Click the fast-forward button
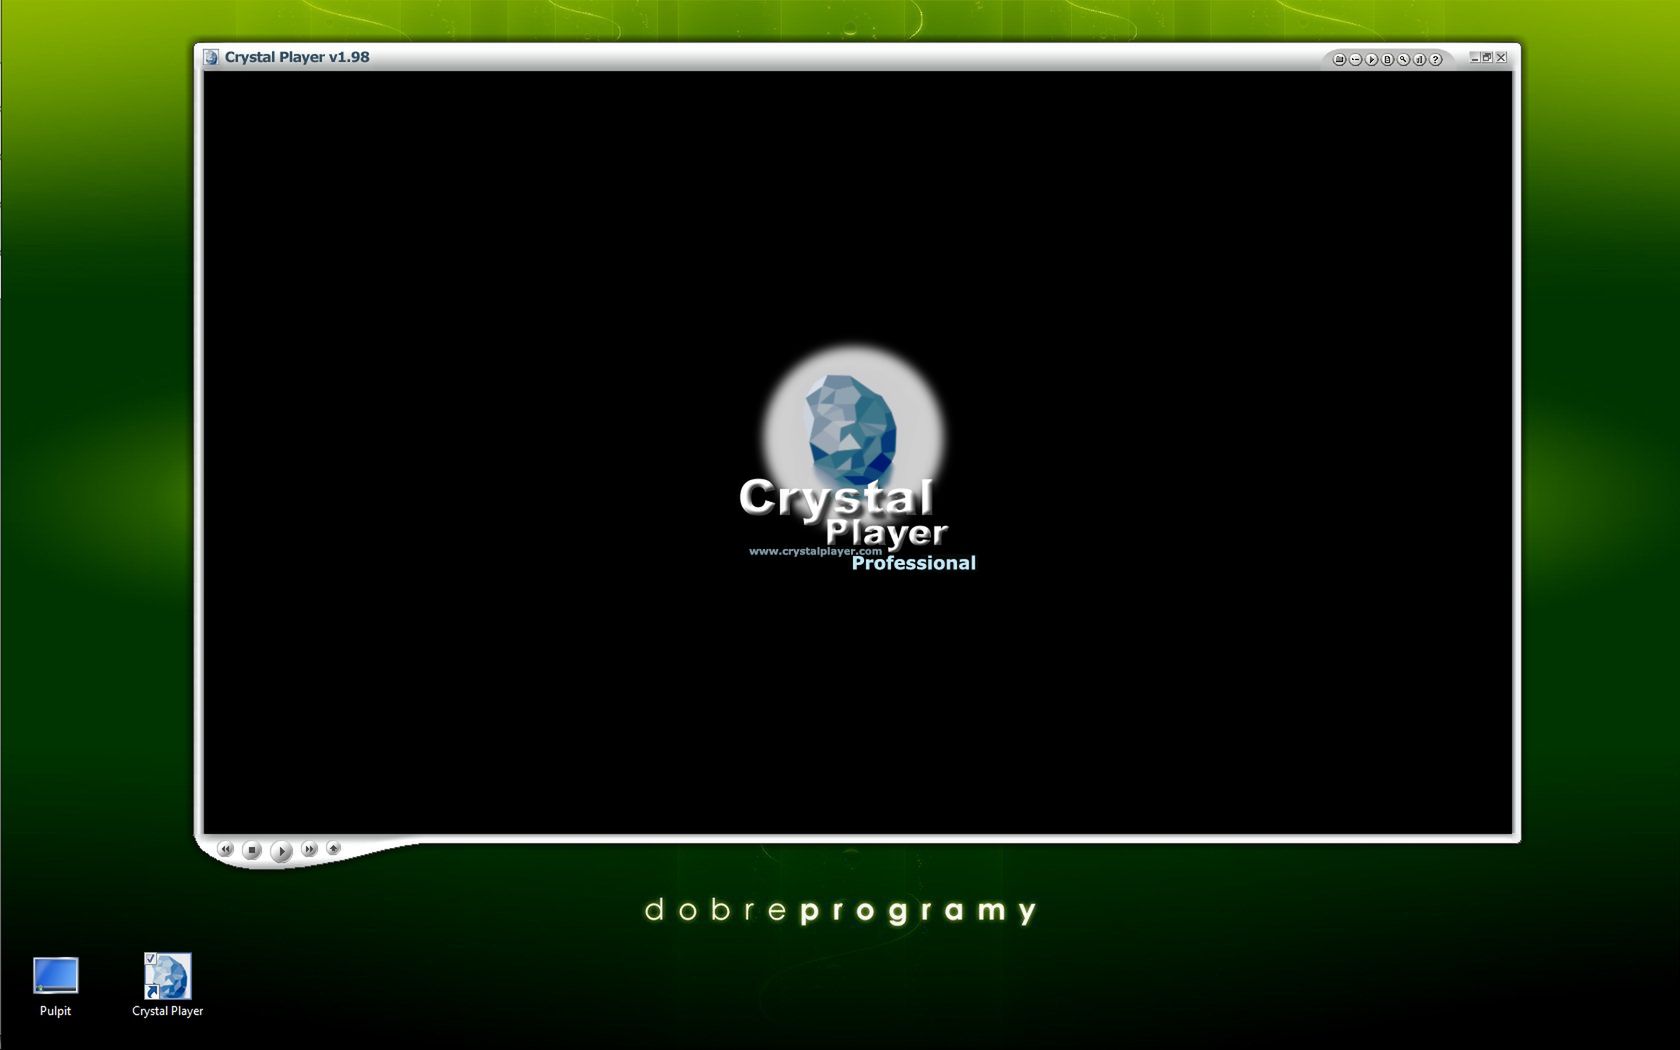Viewport: 1680px width, 1050px height. [x=309, y=849]
